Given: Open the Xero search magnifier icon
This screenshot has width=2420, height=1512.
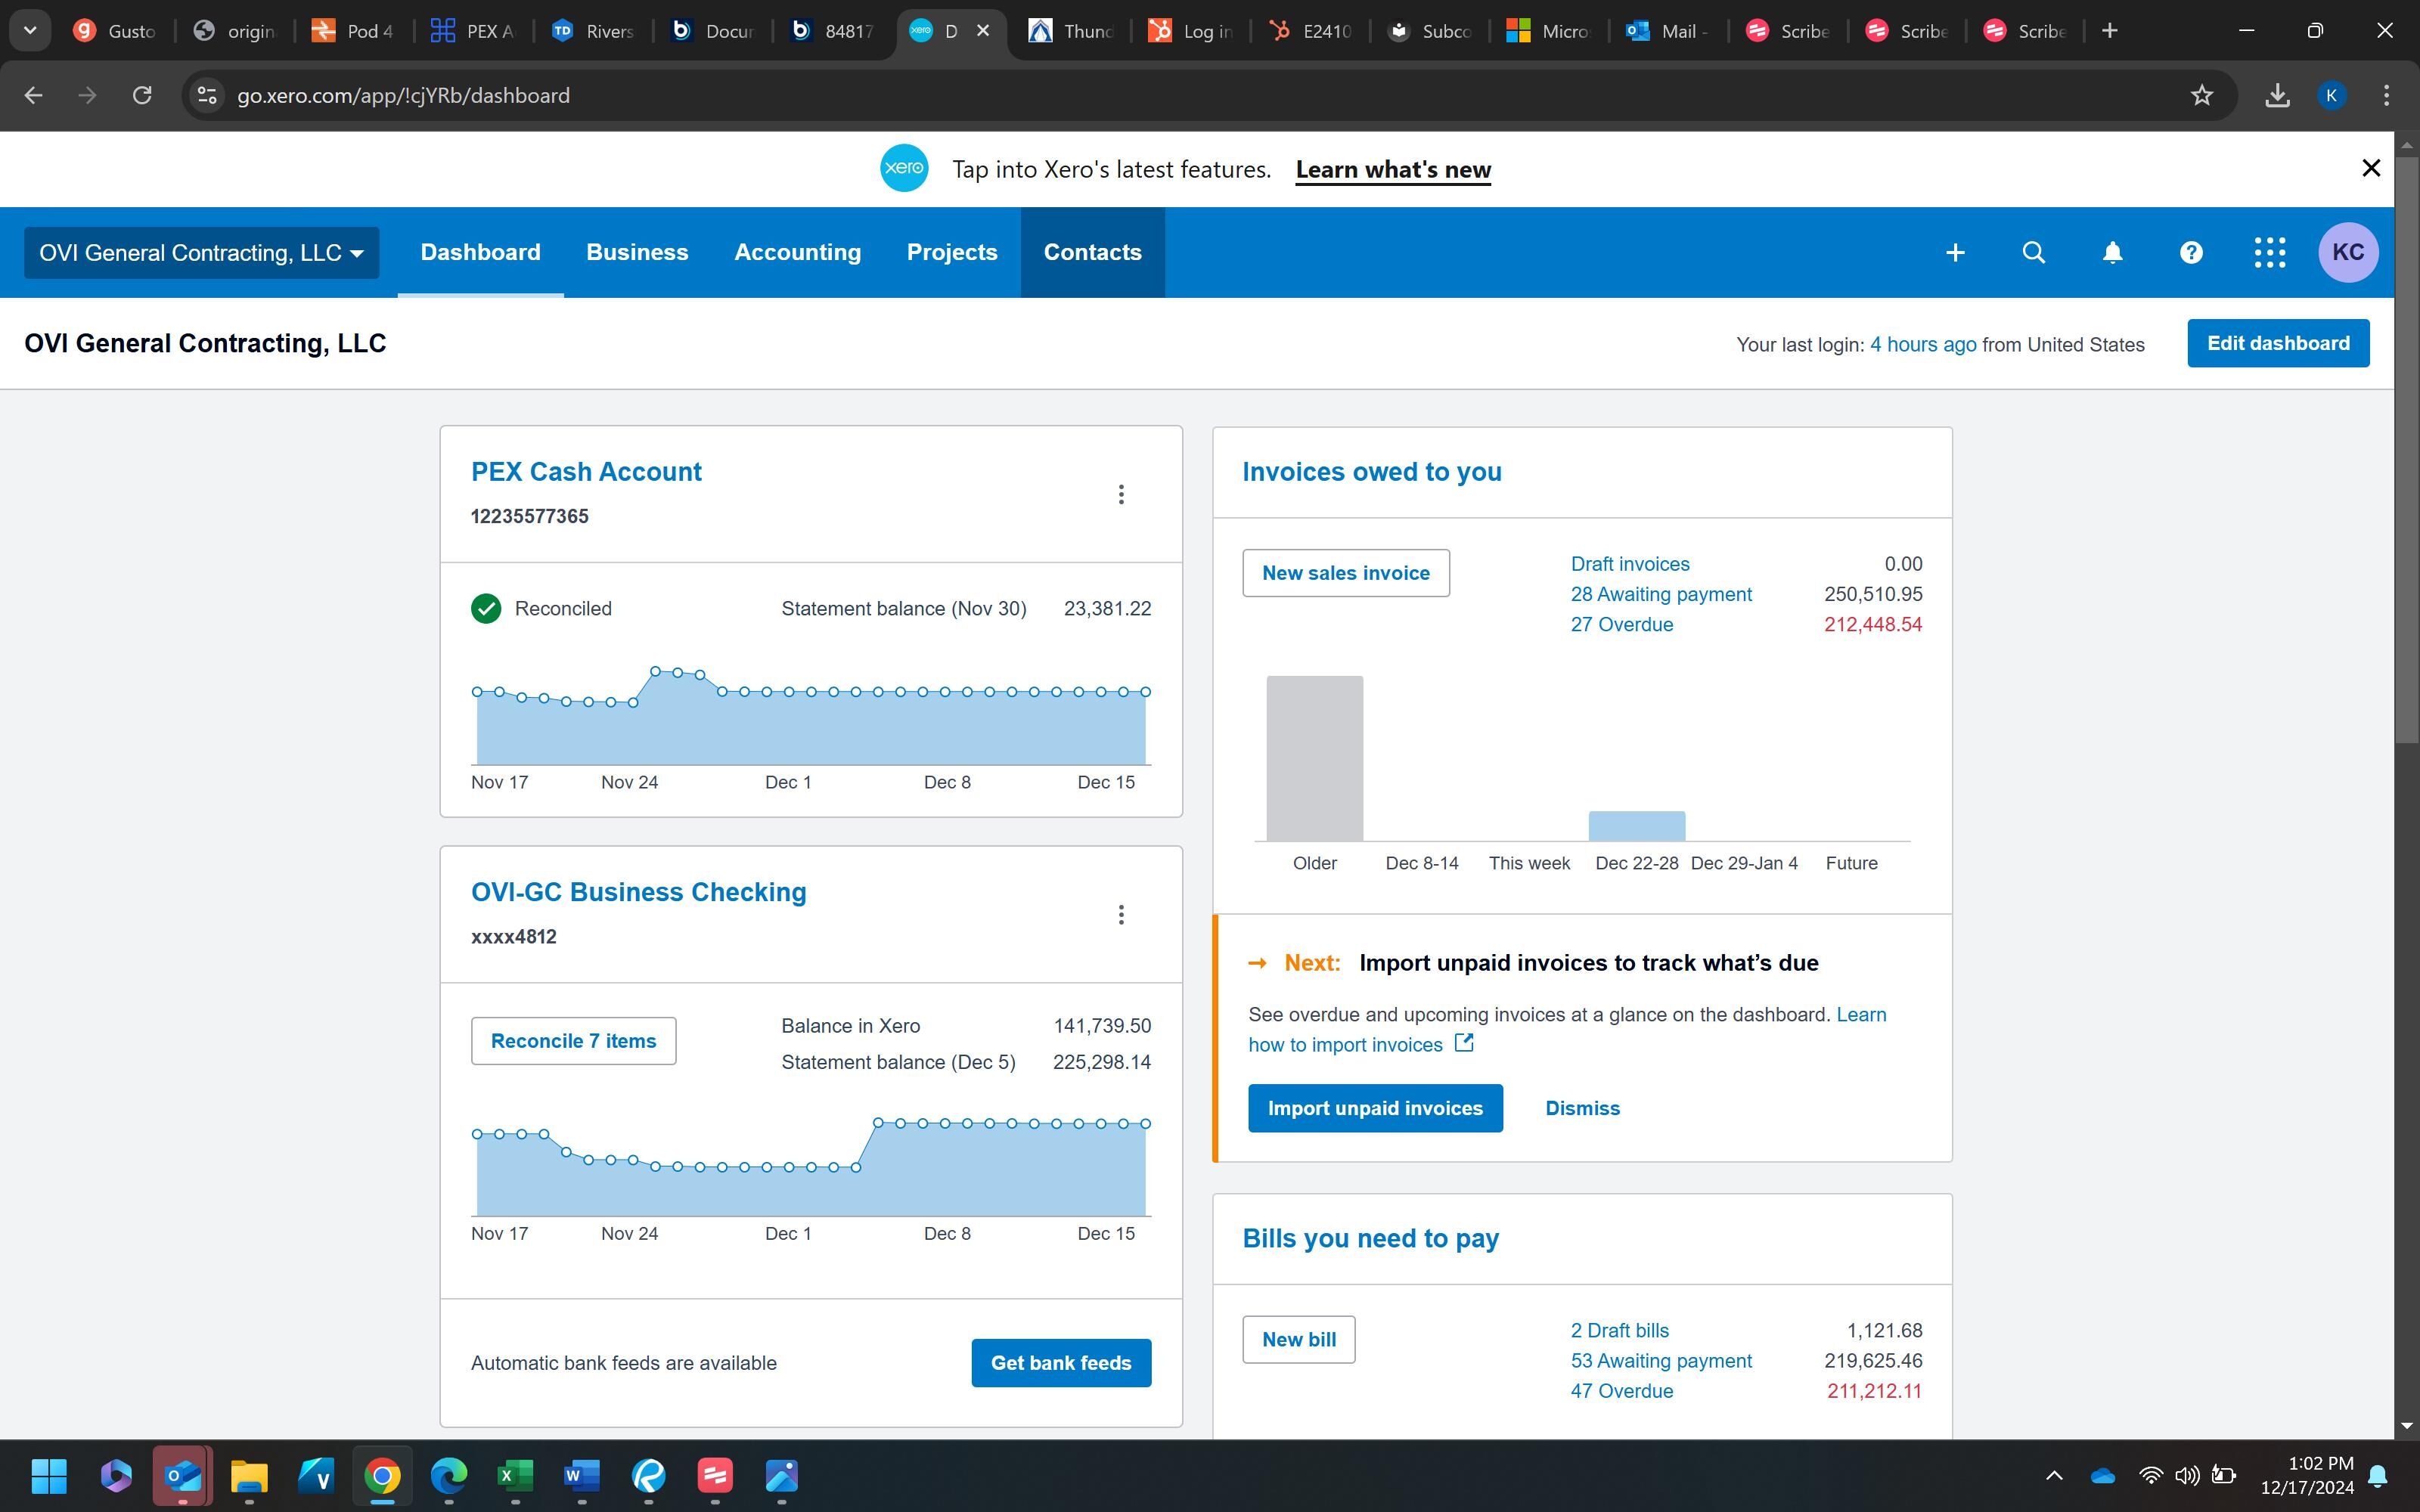Looking at the screenshot, I should (x=2033, y=253).
